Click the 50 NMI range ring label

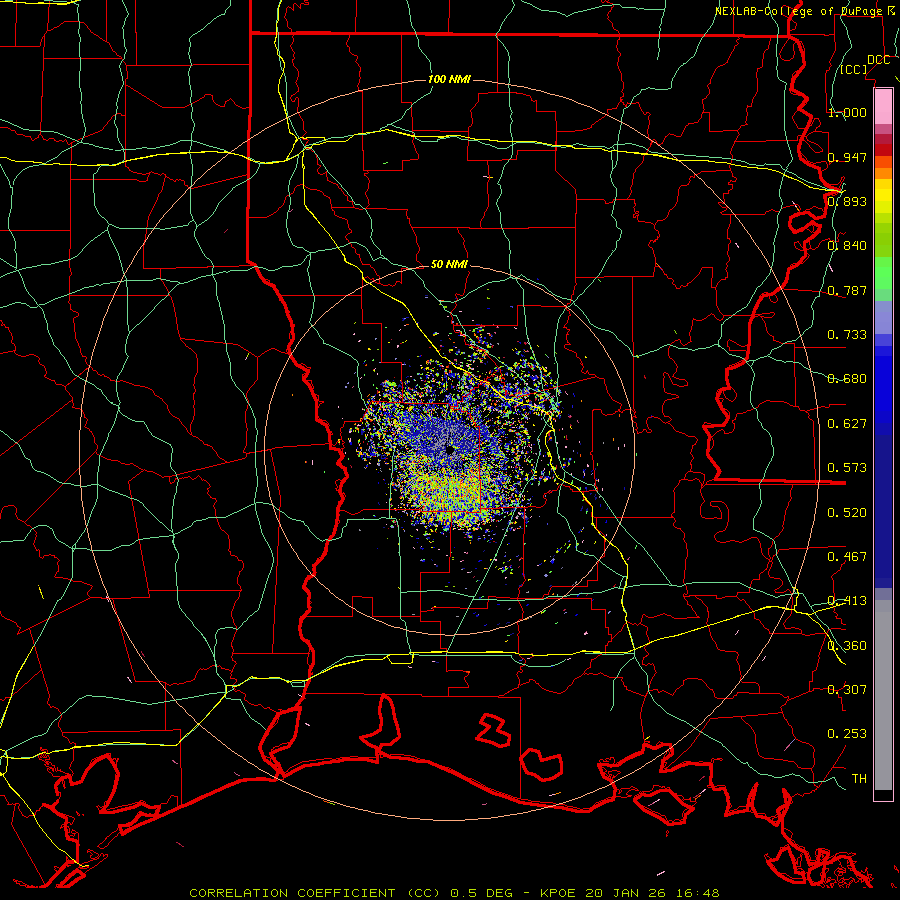[x=449, y=264]
